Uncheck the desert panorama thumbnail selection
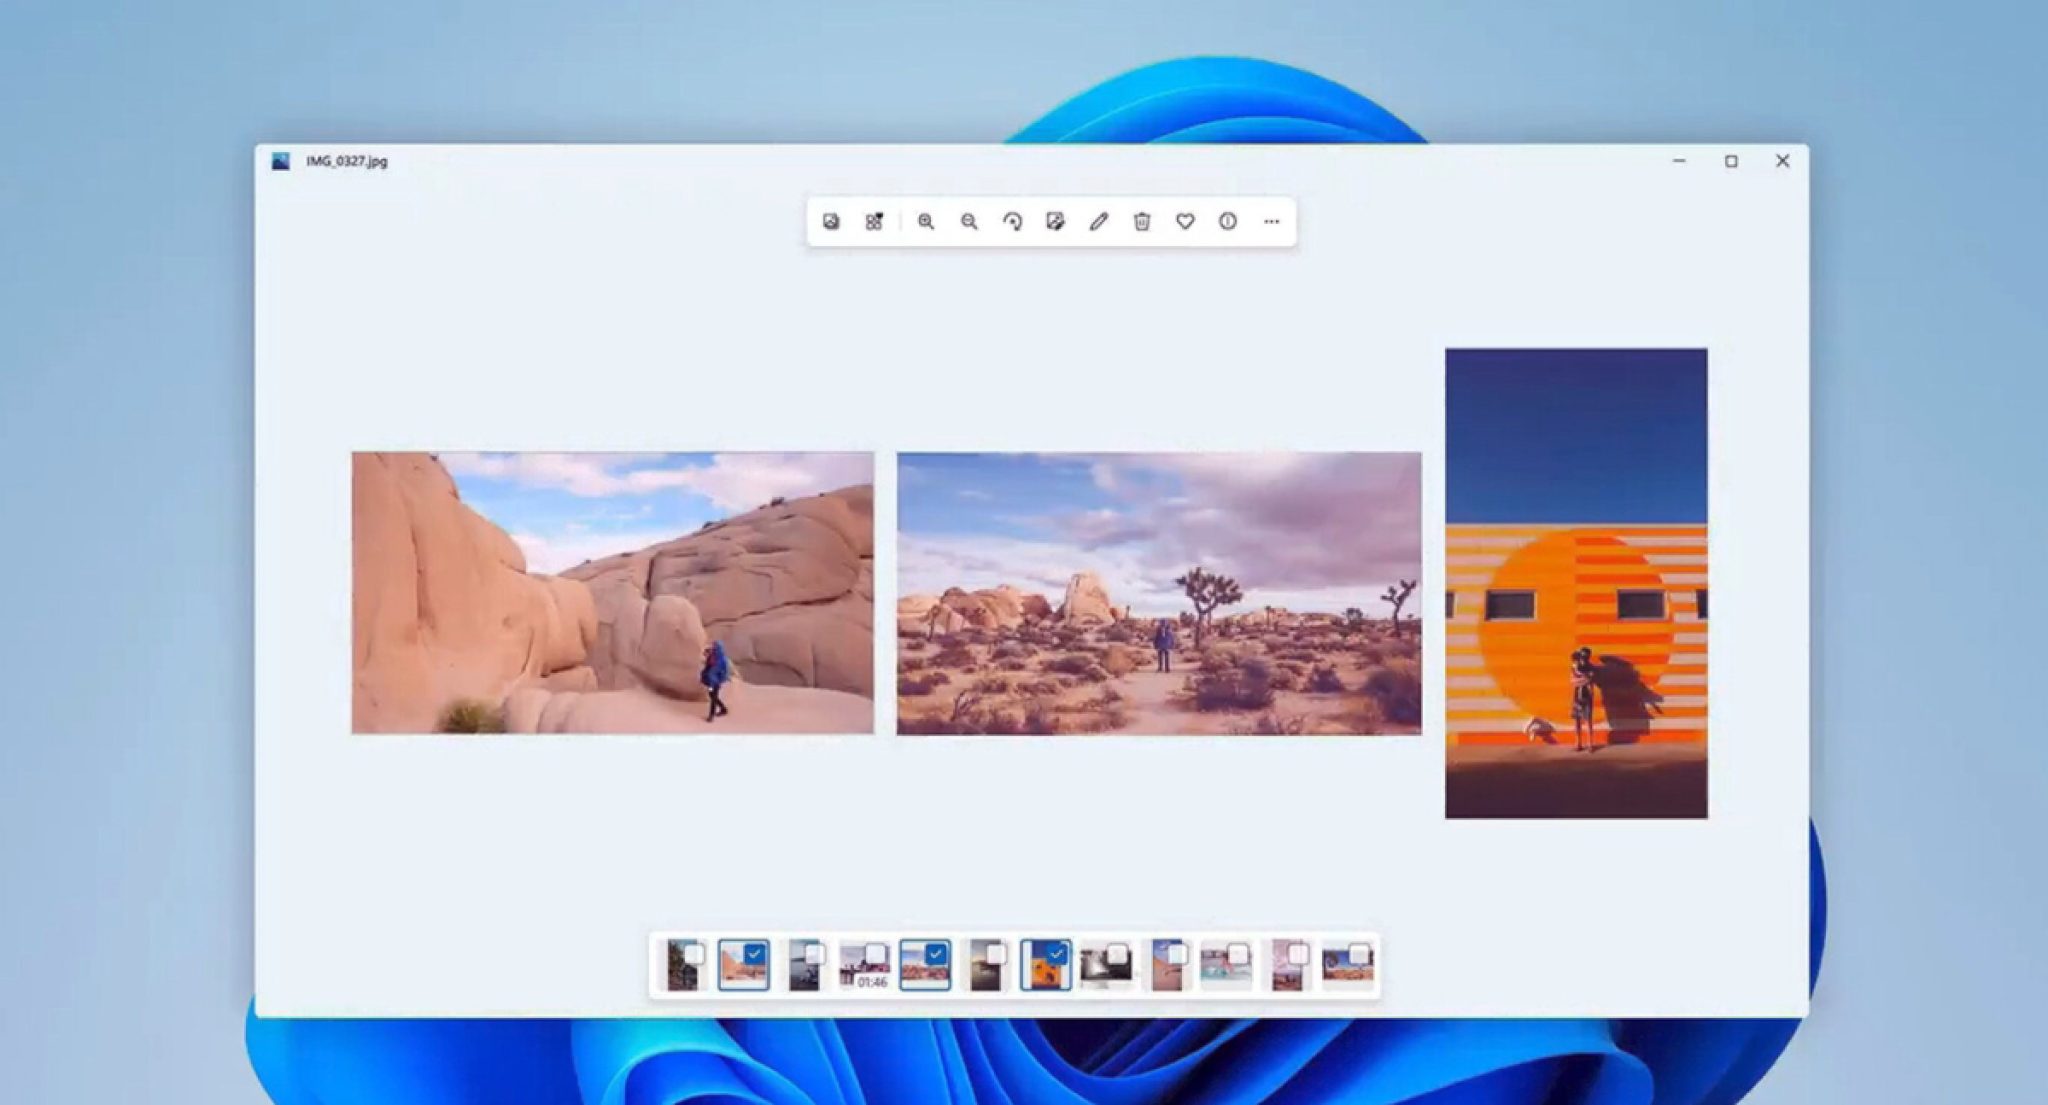This screenshot has height=1105, width=2048. 936,952
